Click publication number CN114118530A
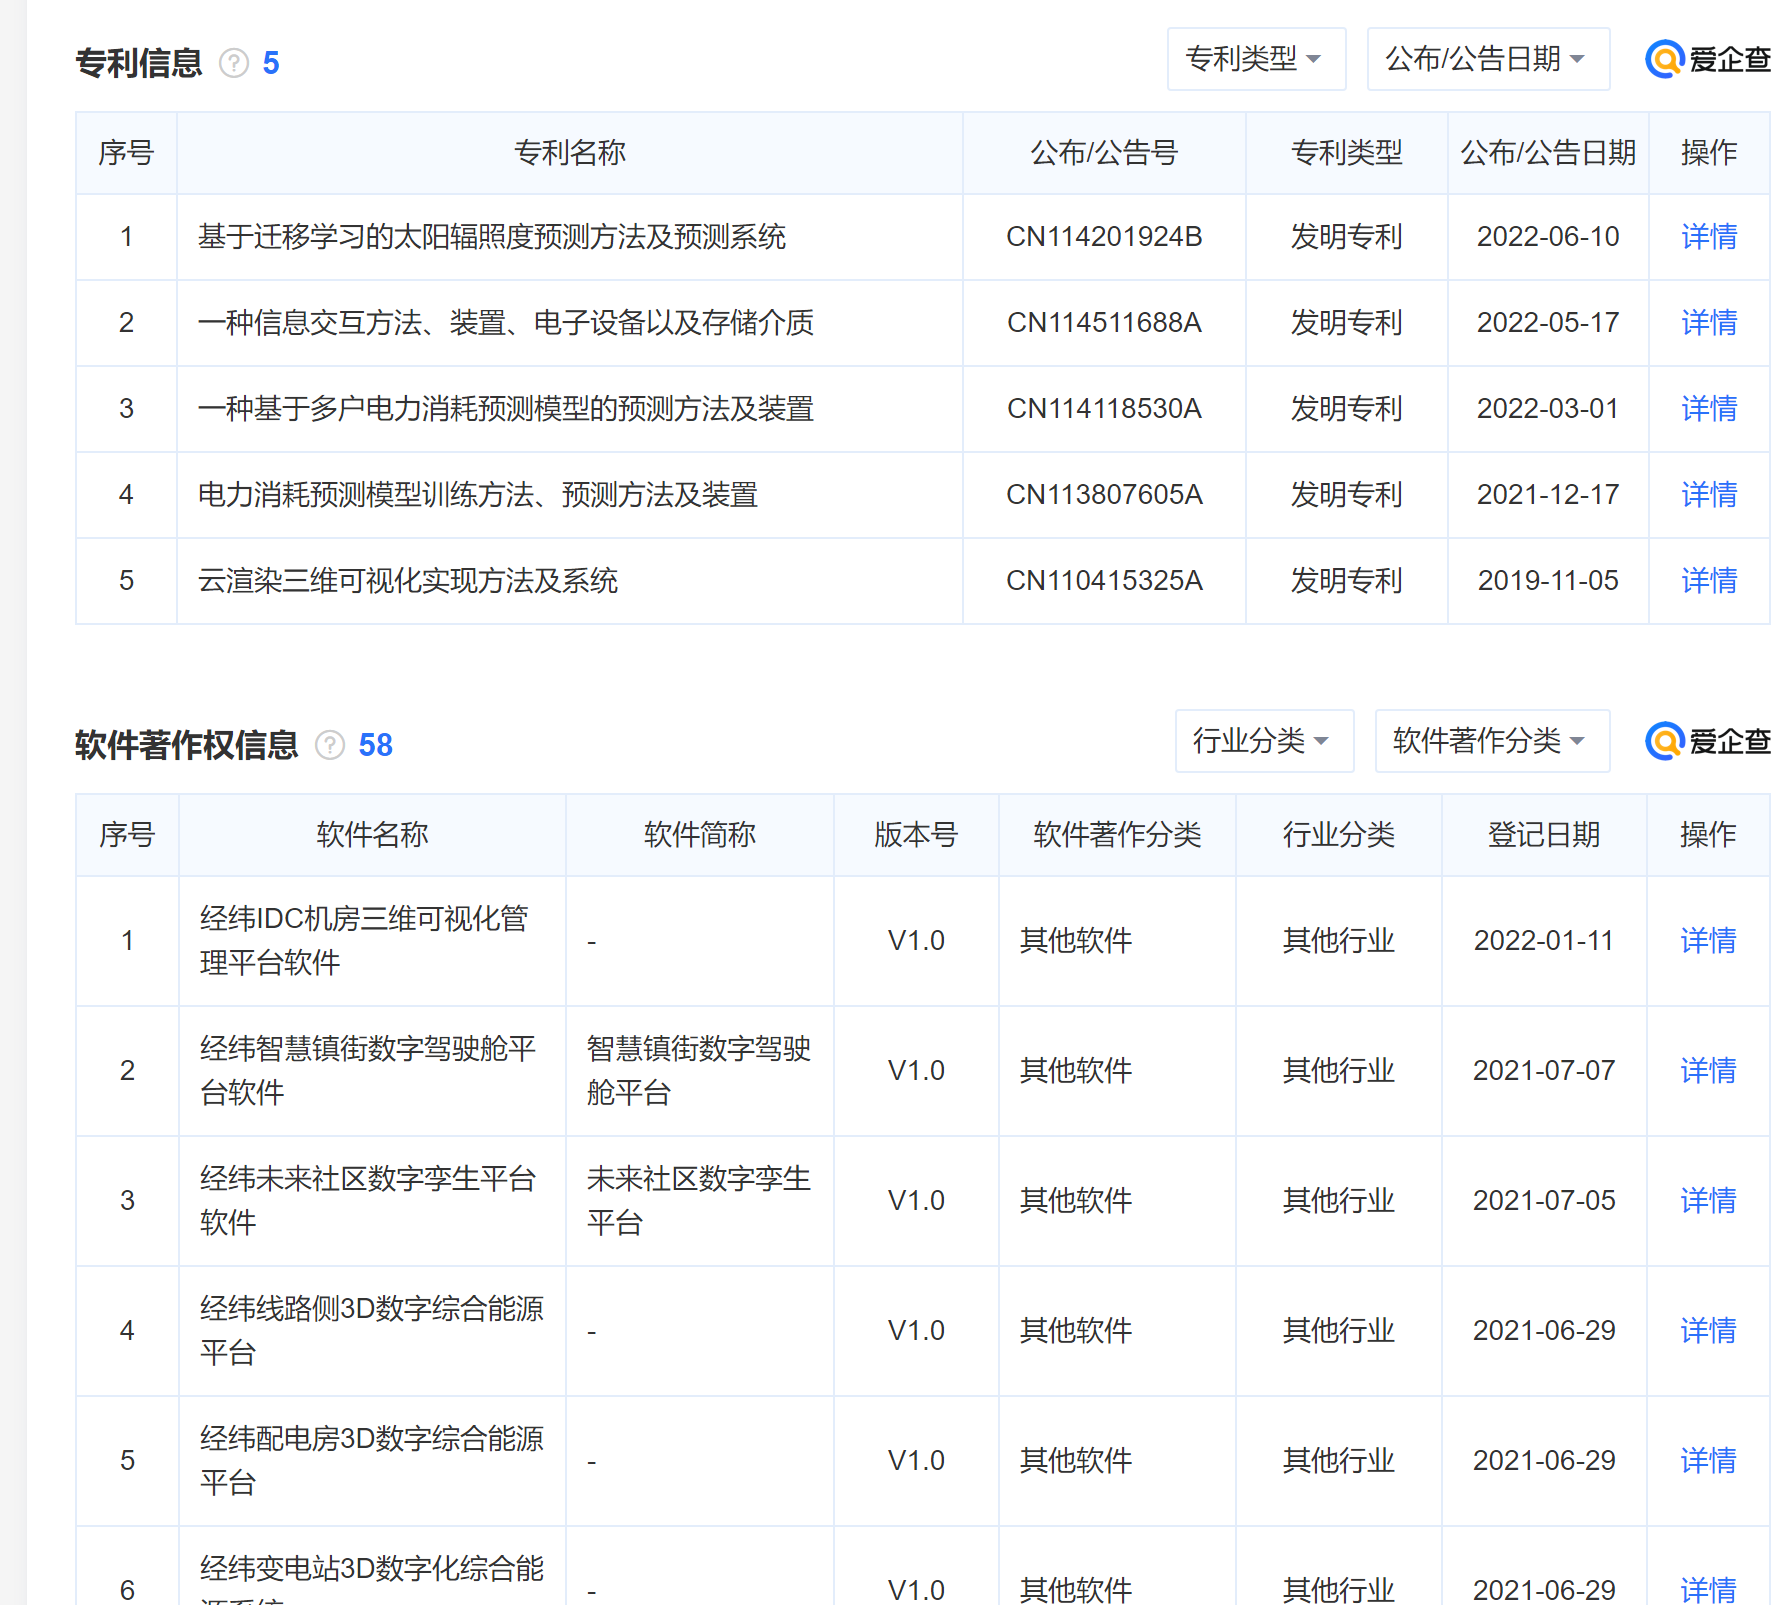1792x1605 pixels. click(1104, 409)
